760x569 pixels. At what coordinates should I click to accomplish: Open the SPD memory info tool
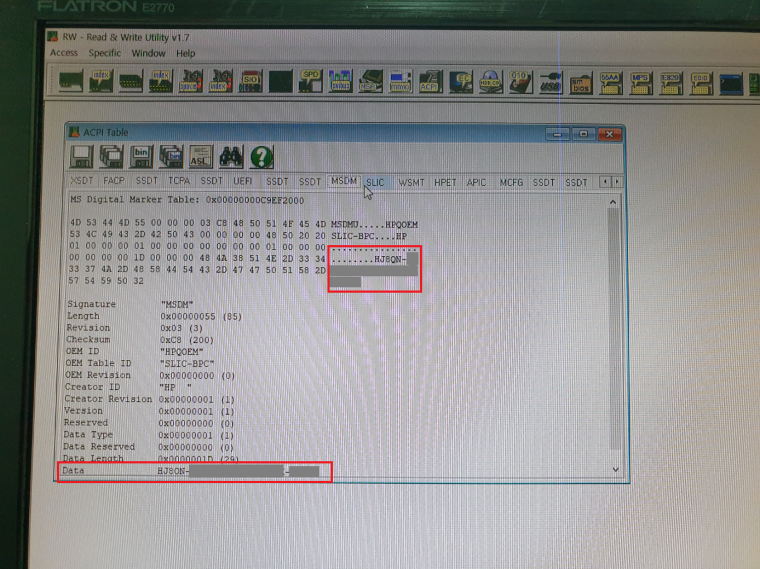pos(311,81)
